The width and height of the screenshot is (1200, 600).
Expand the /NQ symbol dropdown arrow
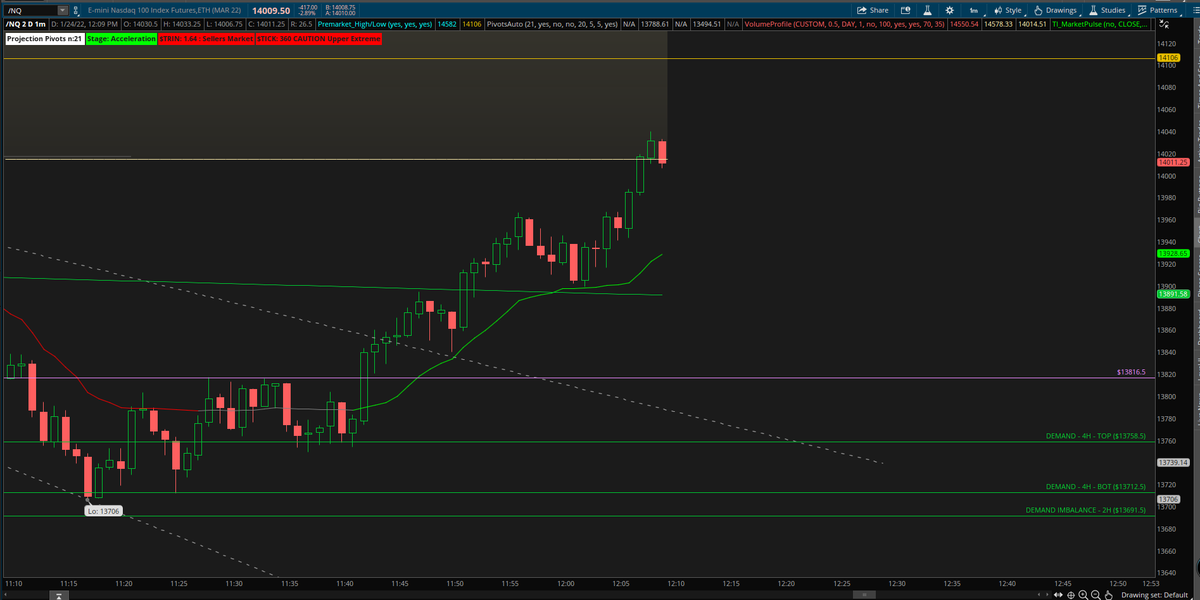pos(62,10)
